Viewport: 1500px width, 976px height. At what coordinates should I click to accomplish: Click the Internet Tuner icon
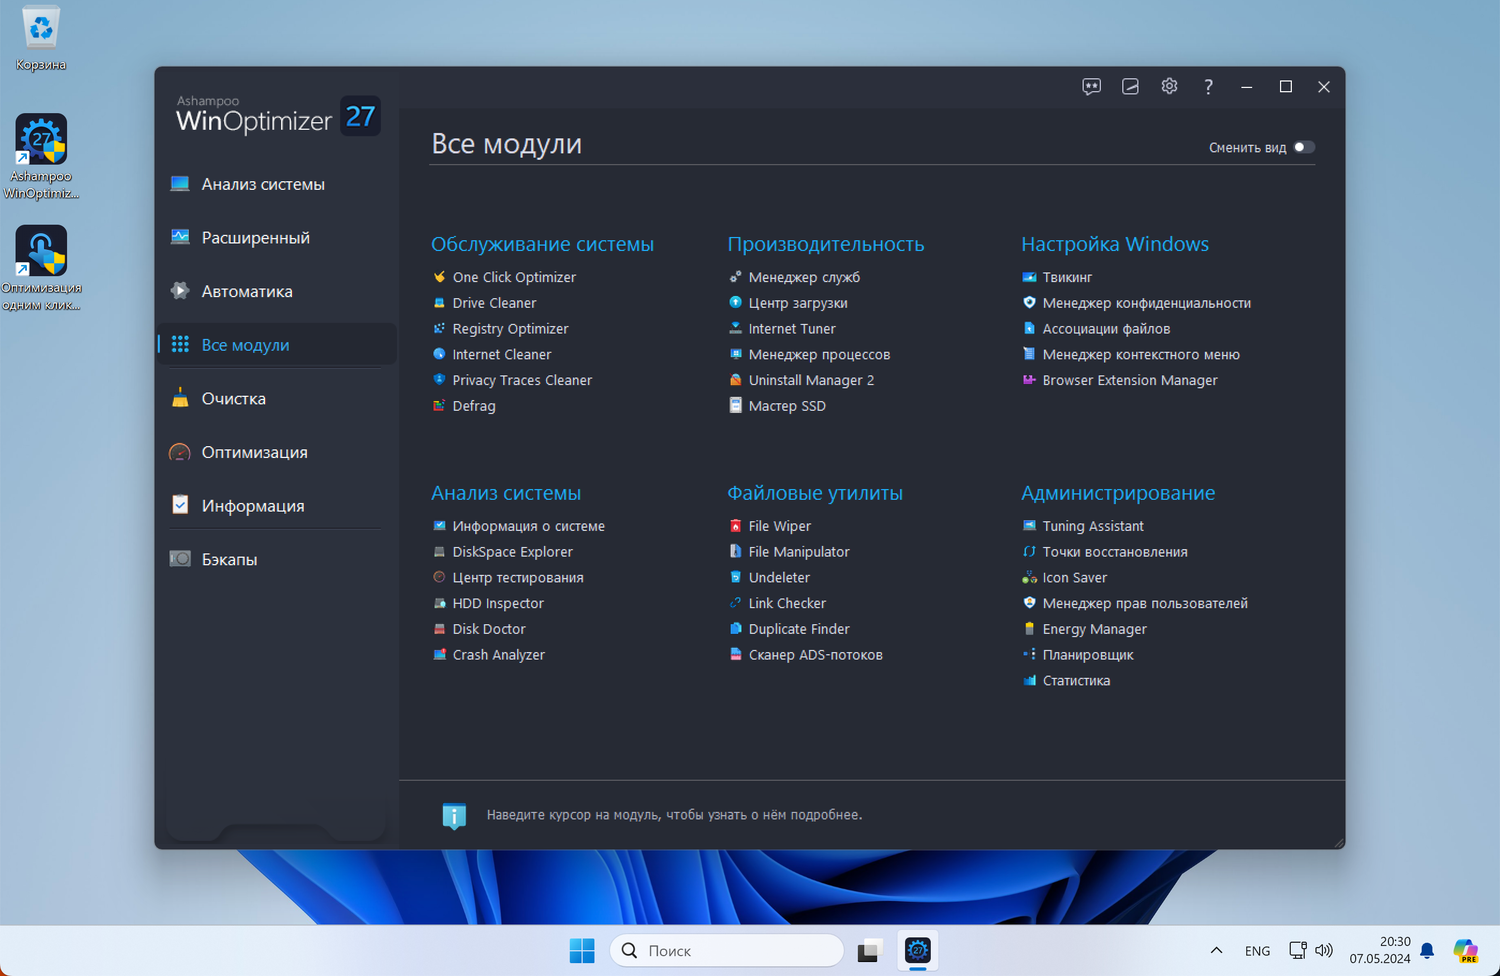pos(735,328)
